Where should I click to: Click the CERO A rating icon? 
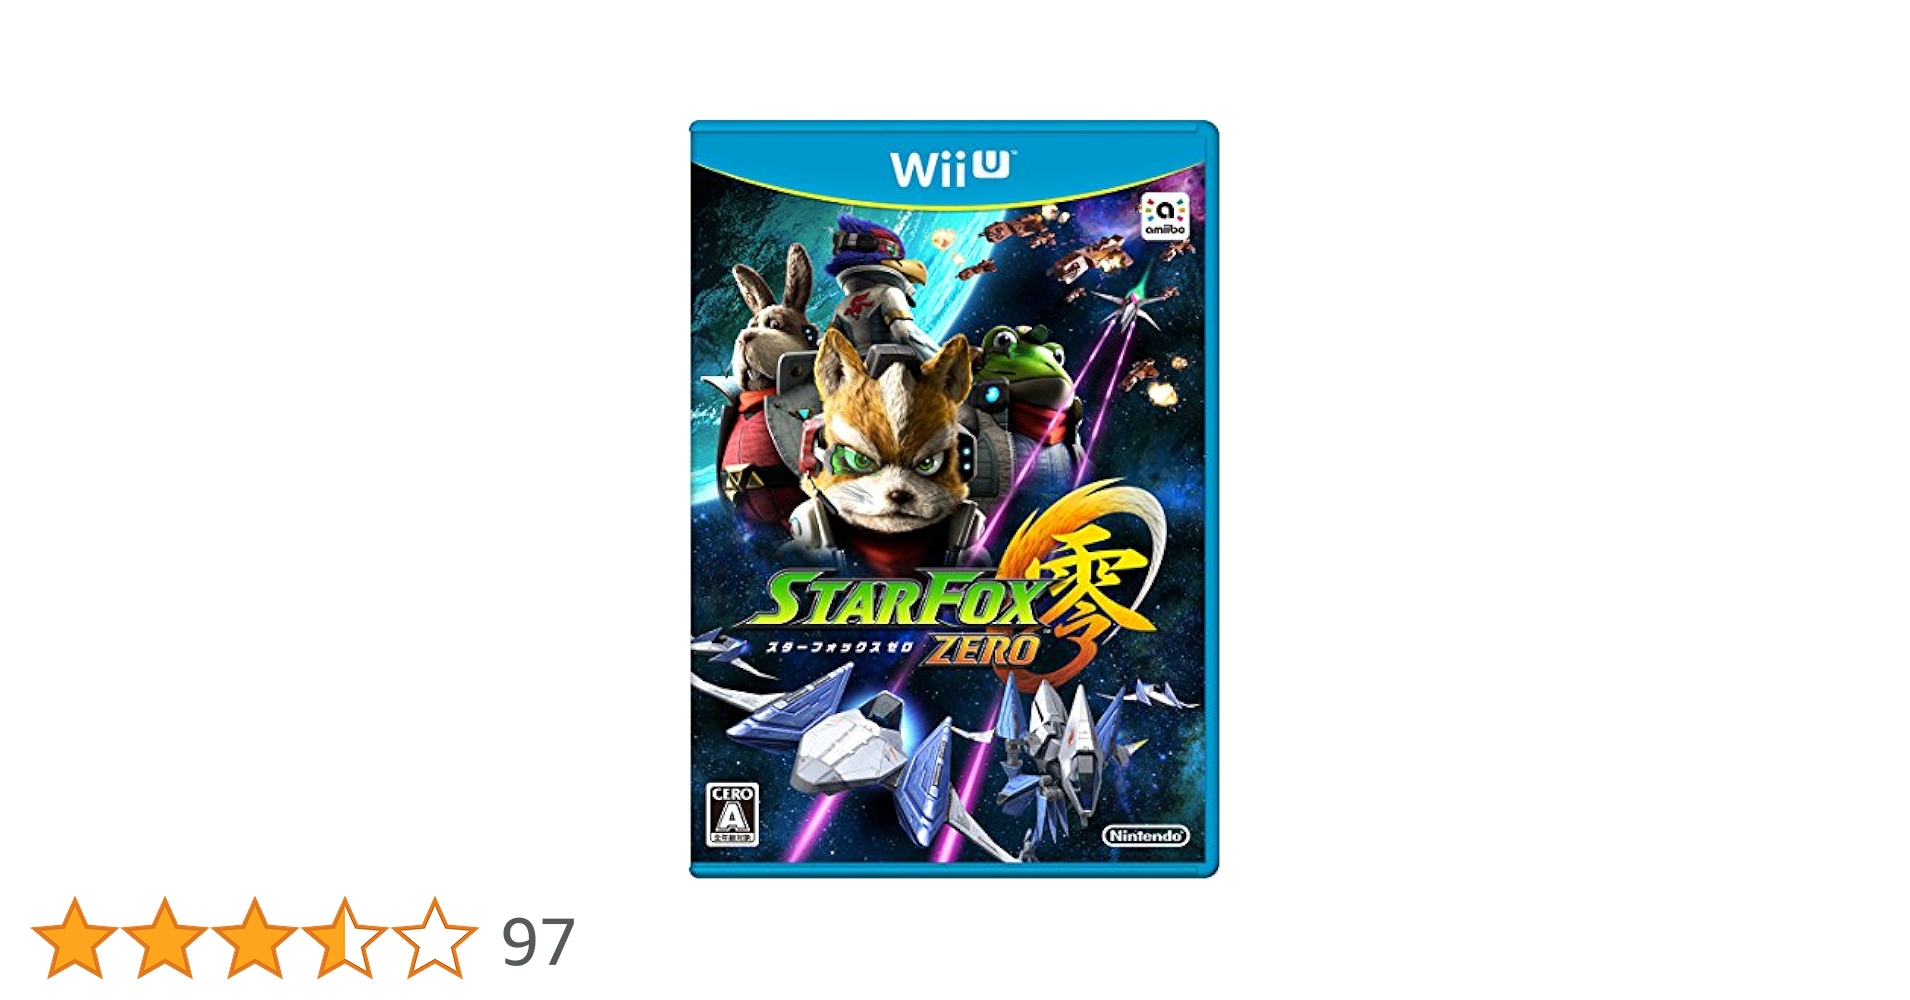[732, 814]
